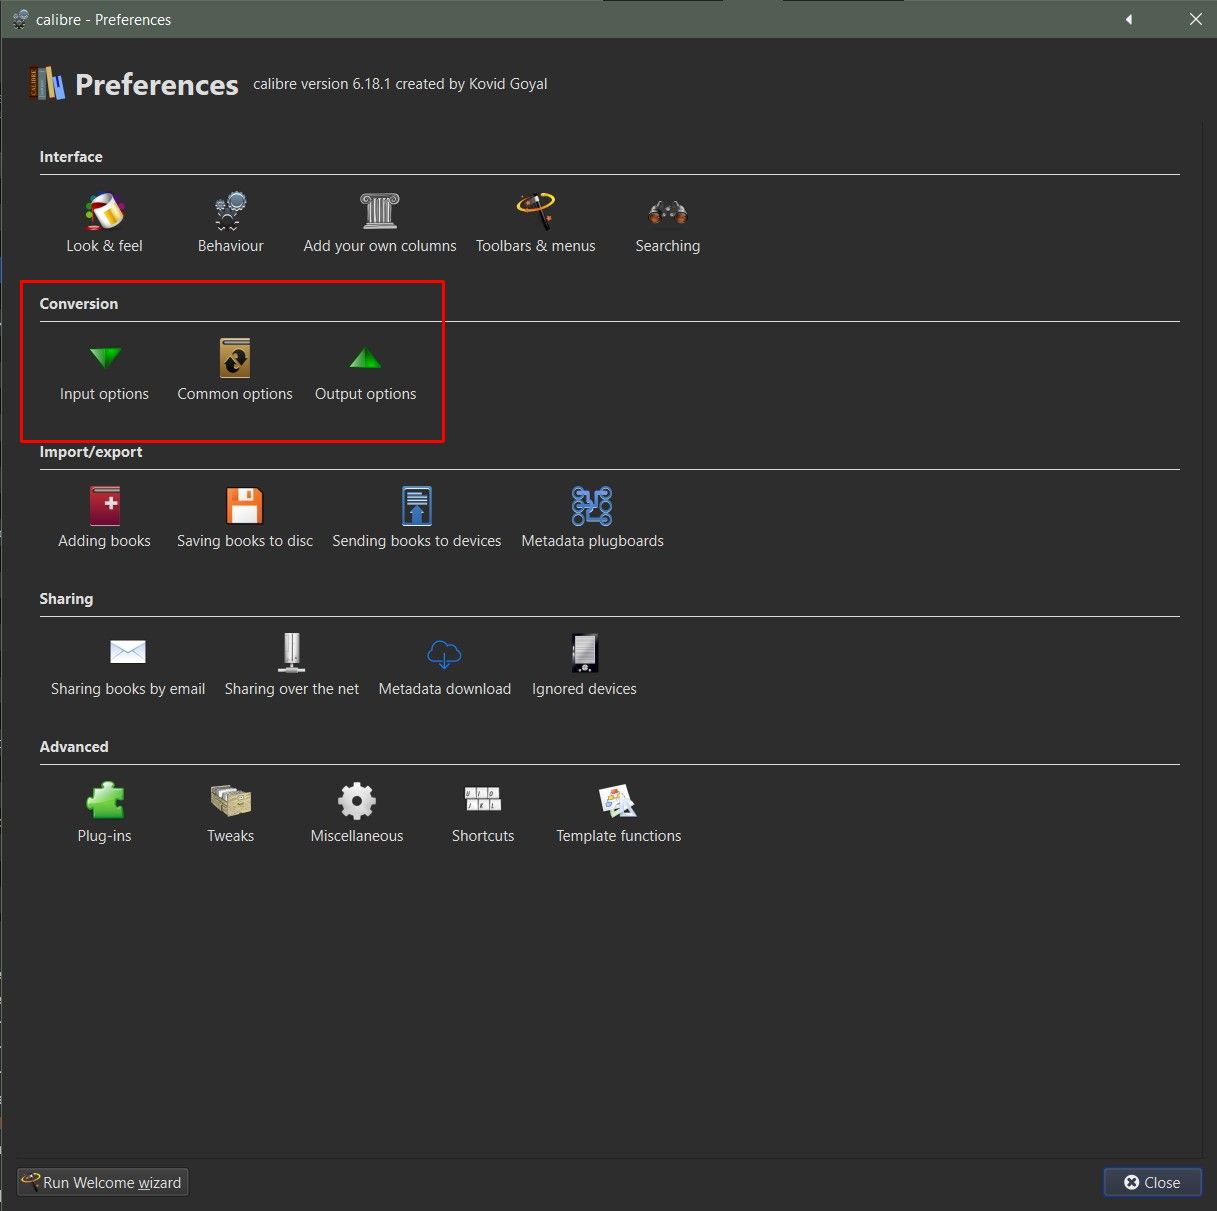Open Metadata plugboards
The height and width of the screenshot is (1211, 1217).
(592, 519)
